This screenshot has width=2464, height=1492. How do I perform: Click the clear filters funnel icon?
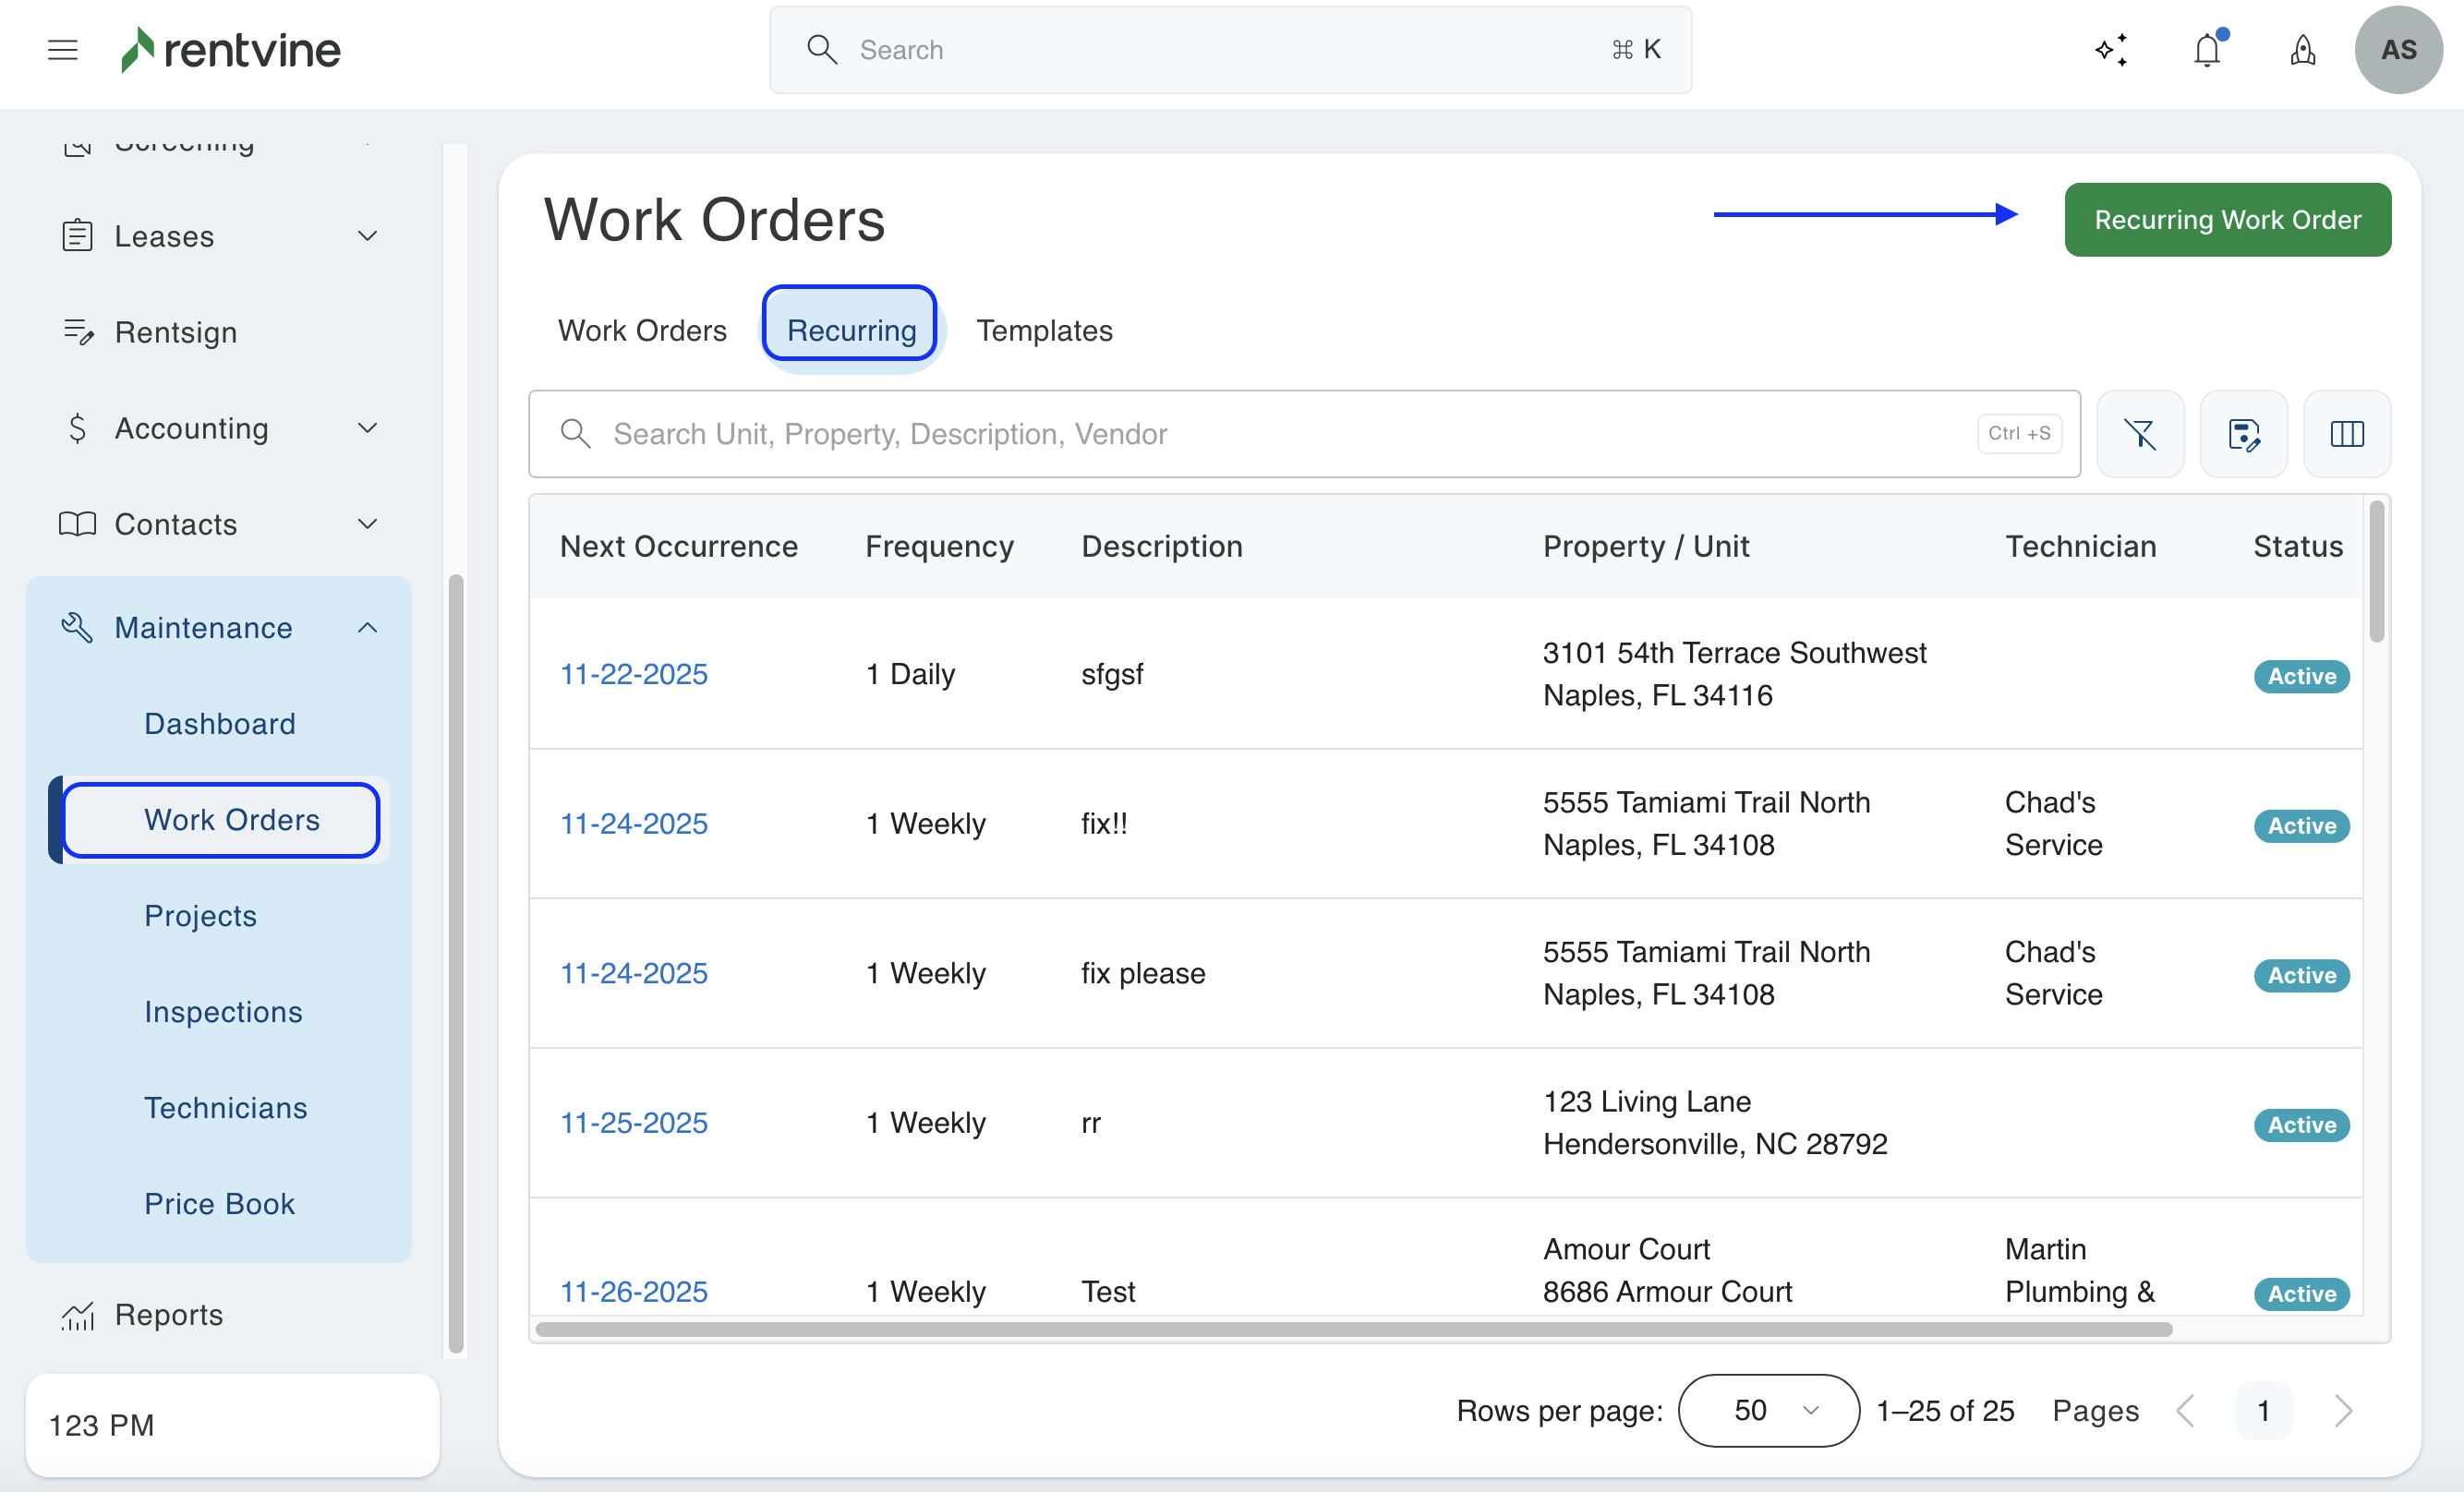[2140, 434]
